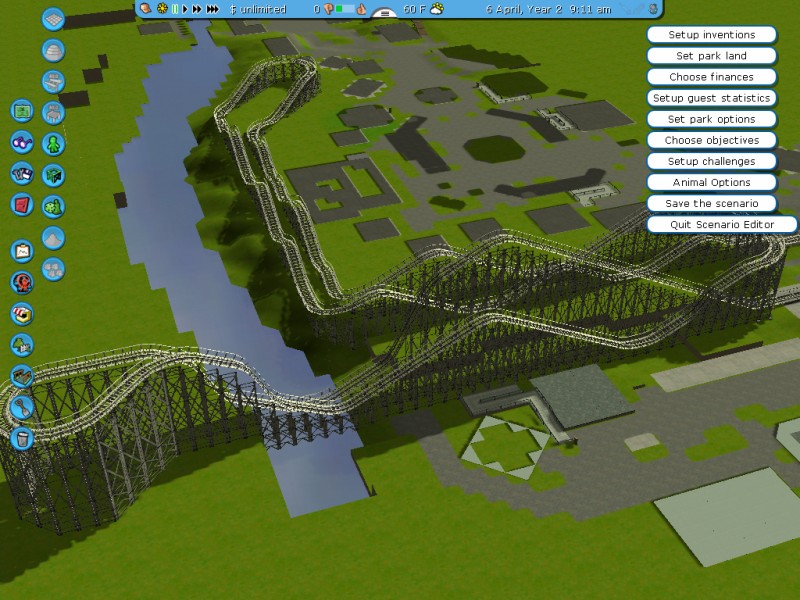Select the green cube box icon

[x=53, y=176]
